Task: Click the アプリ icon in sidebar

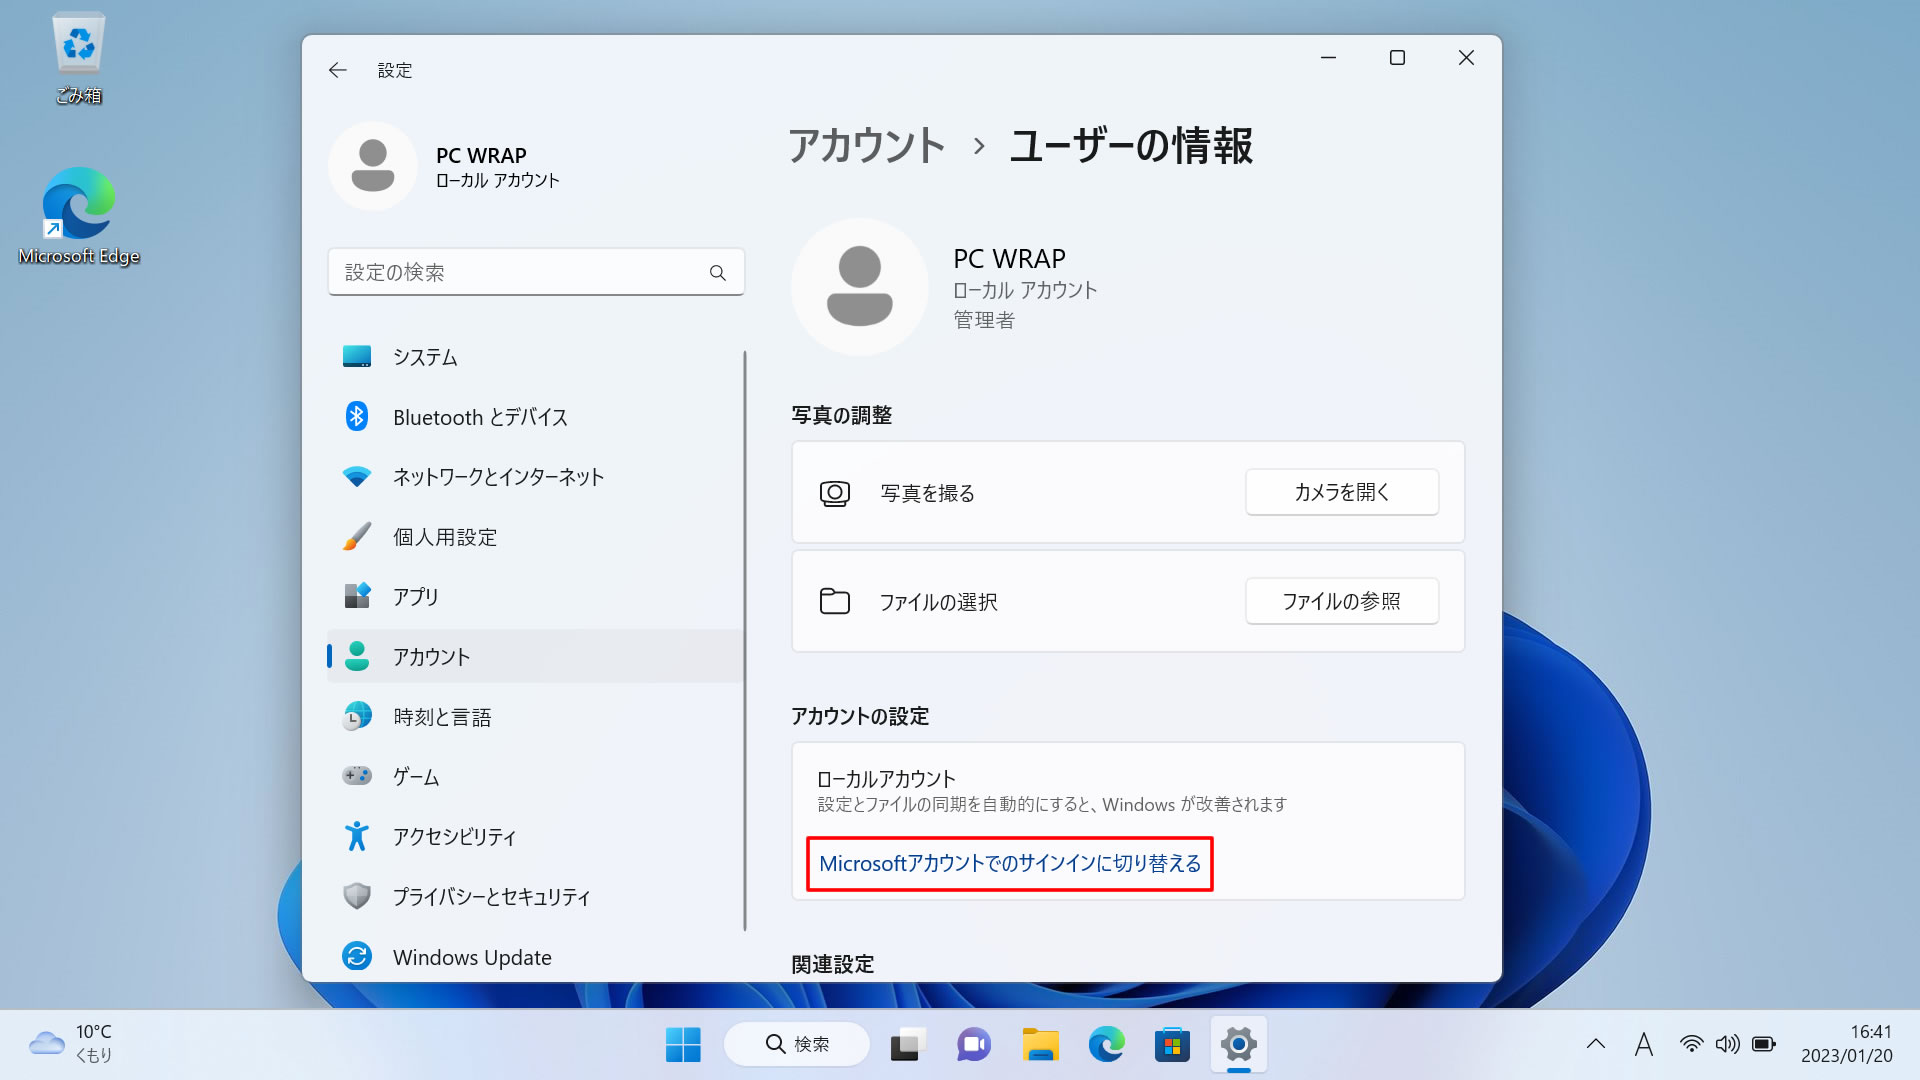Action: click(357, 596)
